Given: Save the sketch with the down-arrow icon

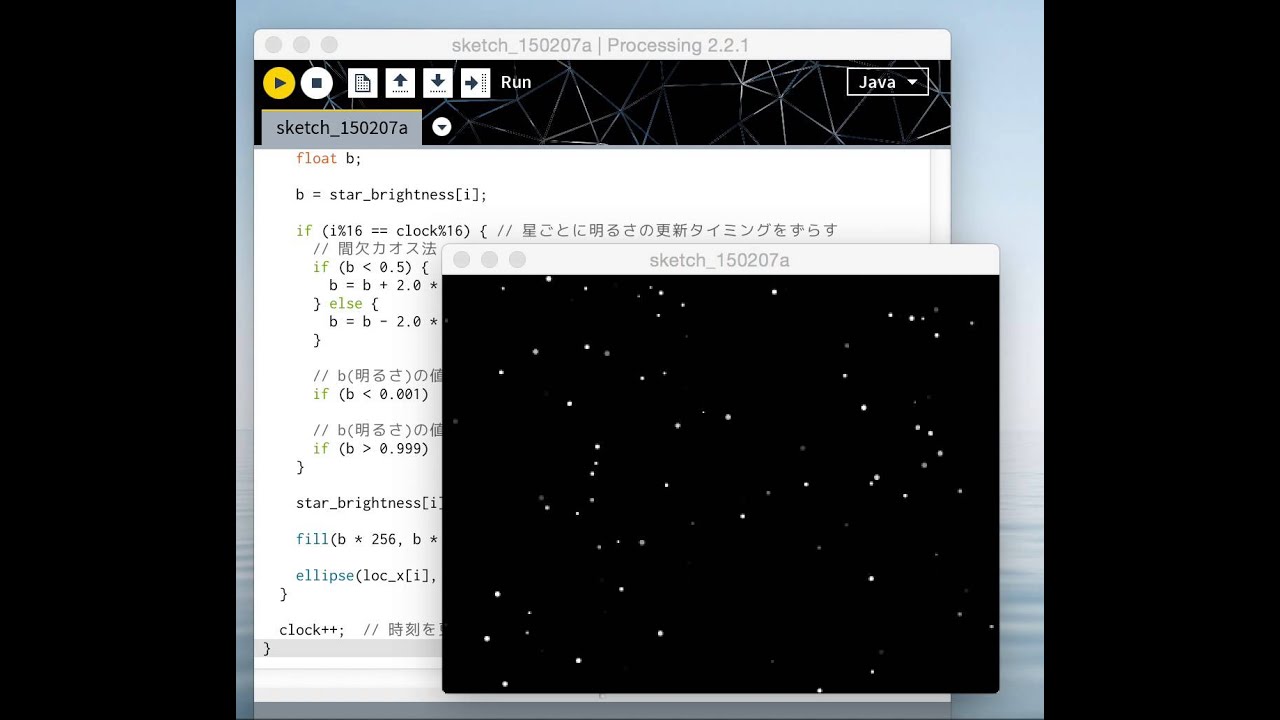Looking at the screenshot, I should tap(438, 83).
